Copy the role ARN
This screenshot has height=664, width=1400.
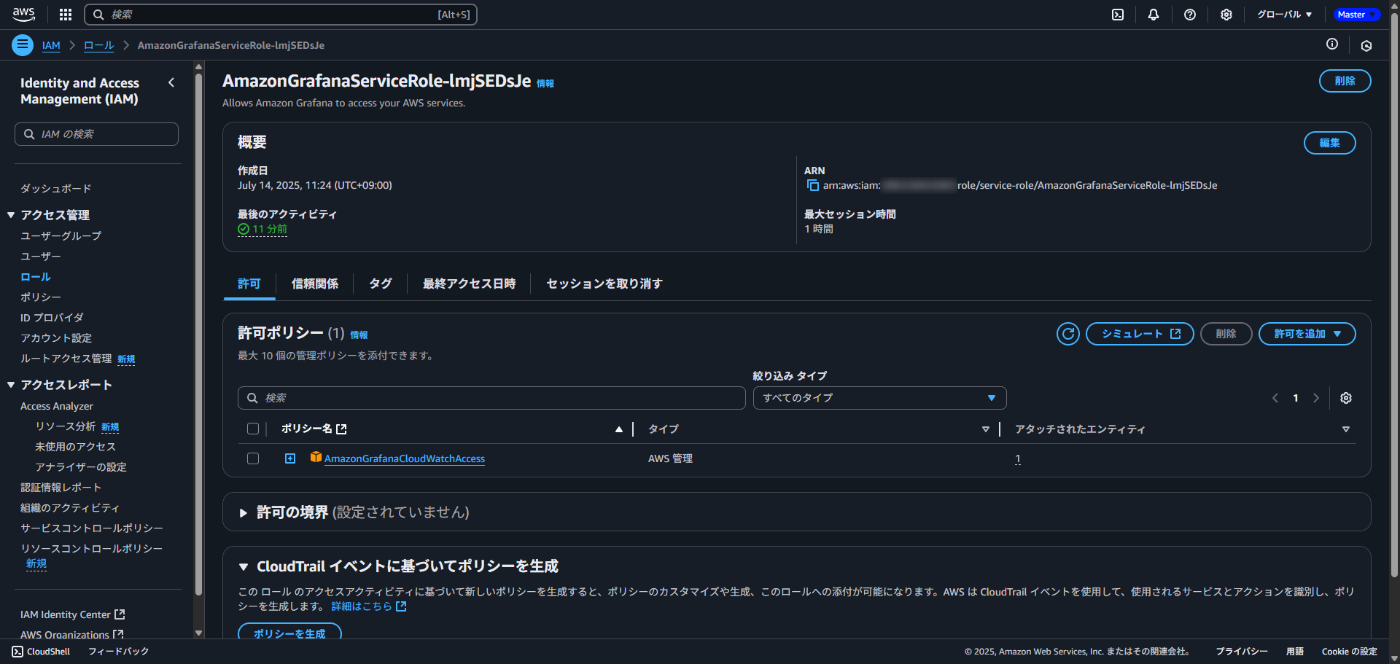pos(813,185)
